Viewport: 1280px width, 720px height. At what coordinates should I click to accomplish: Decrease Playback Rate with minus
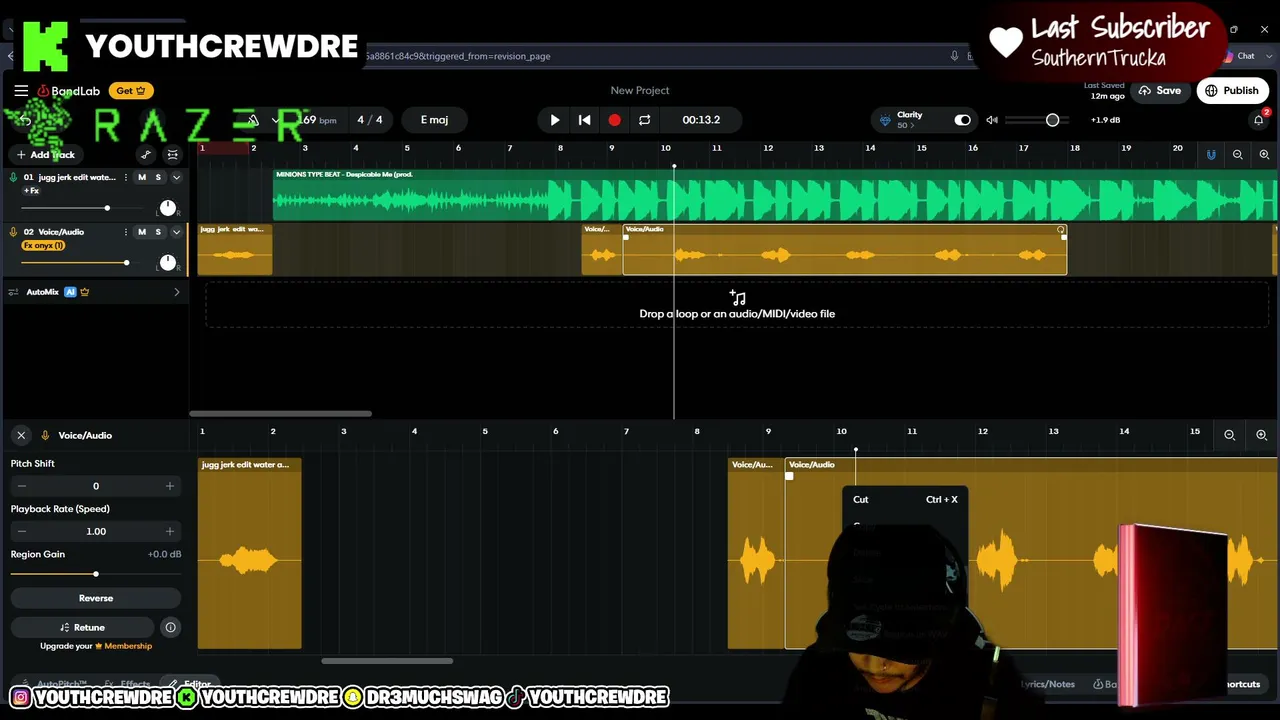click(x=22, y=531)
